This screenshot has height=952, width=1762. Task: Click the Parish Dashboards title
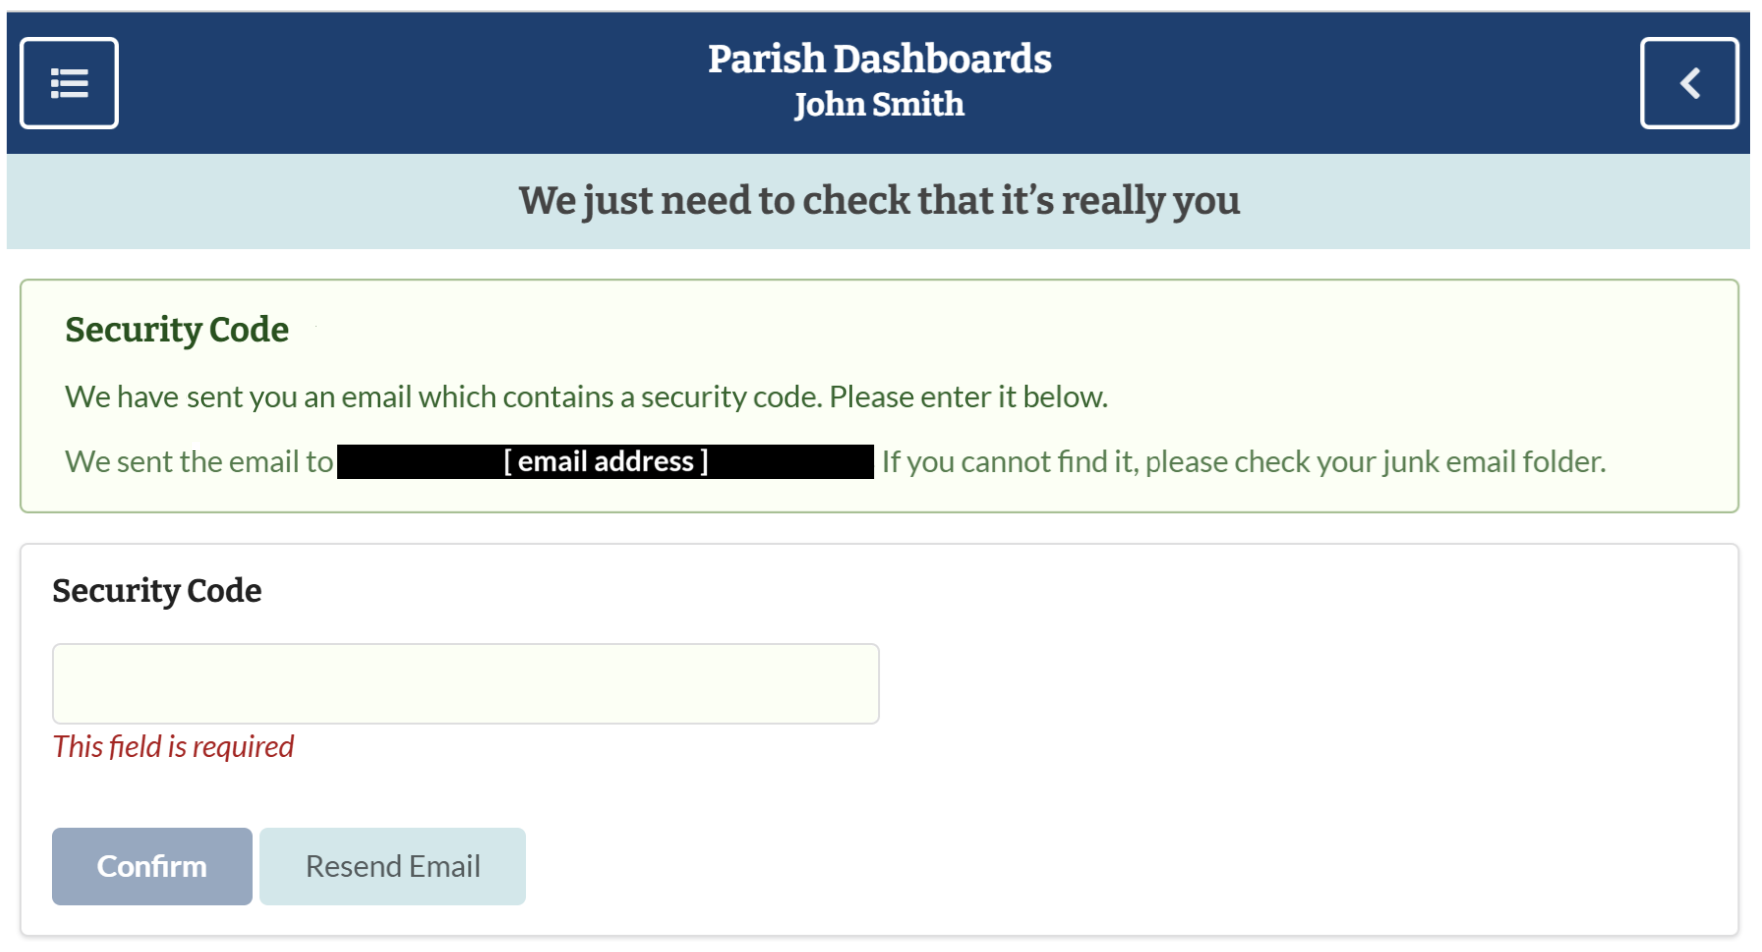pos(879,59)
